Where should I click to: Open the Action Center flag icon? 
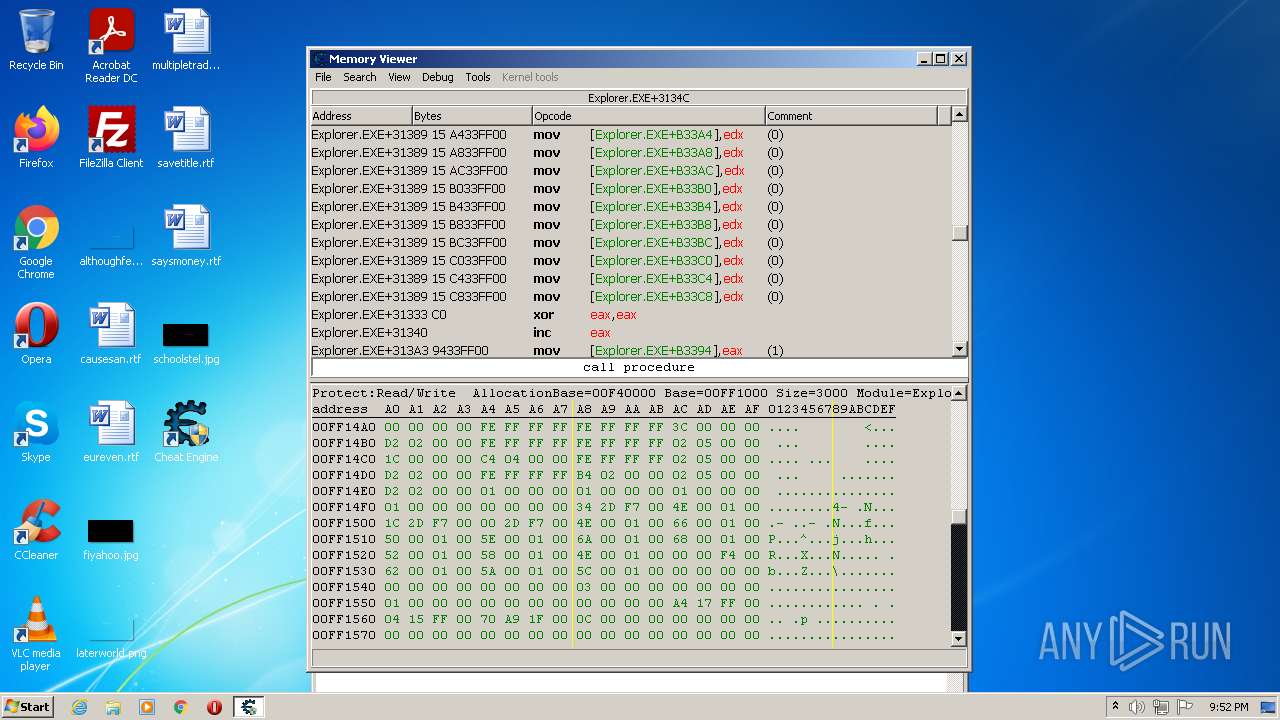(1185, 707)
